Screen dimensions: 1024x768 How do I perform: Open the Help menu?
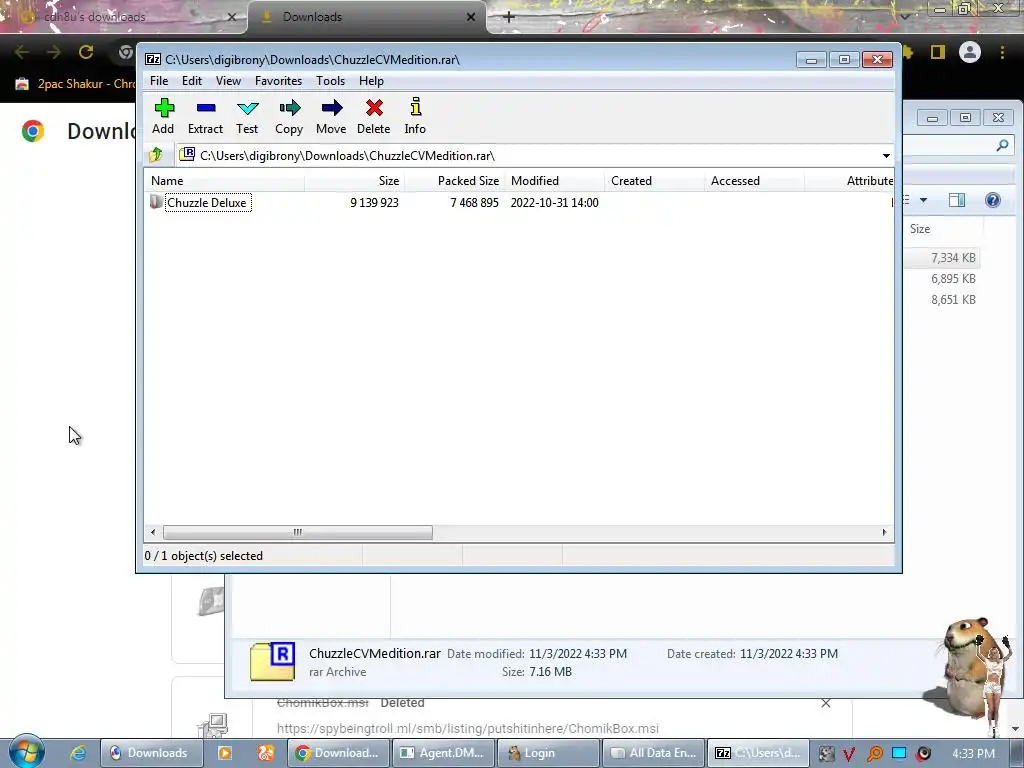(x=371, y=81)
